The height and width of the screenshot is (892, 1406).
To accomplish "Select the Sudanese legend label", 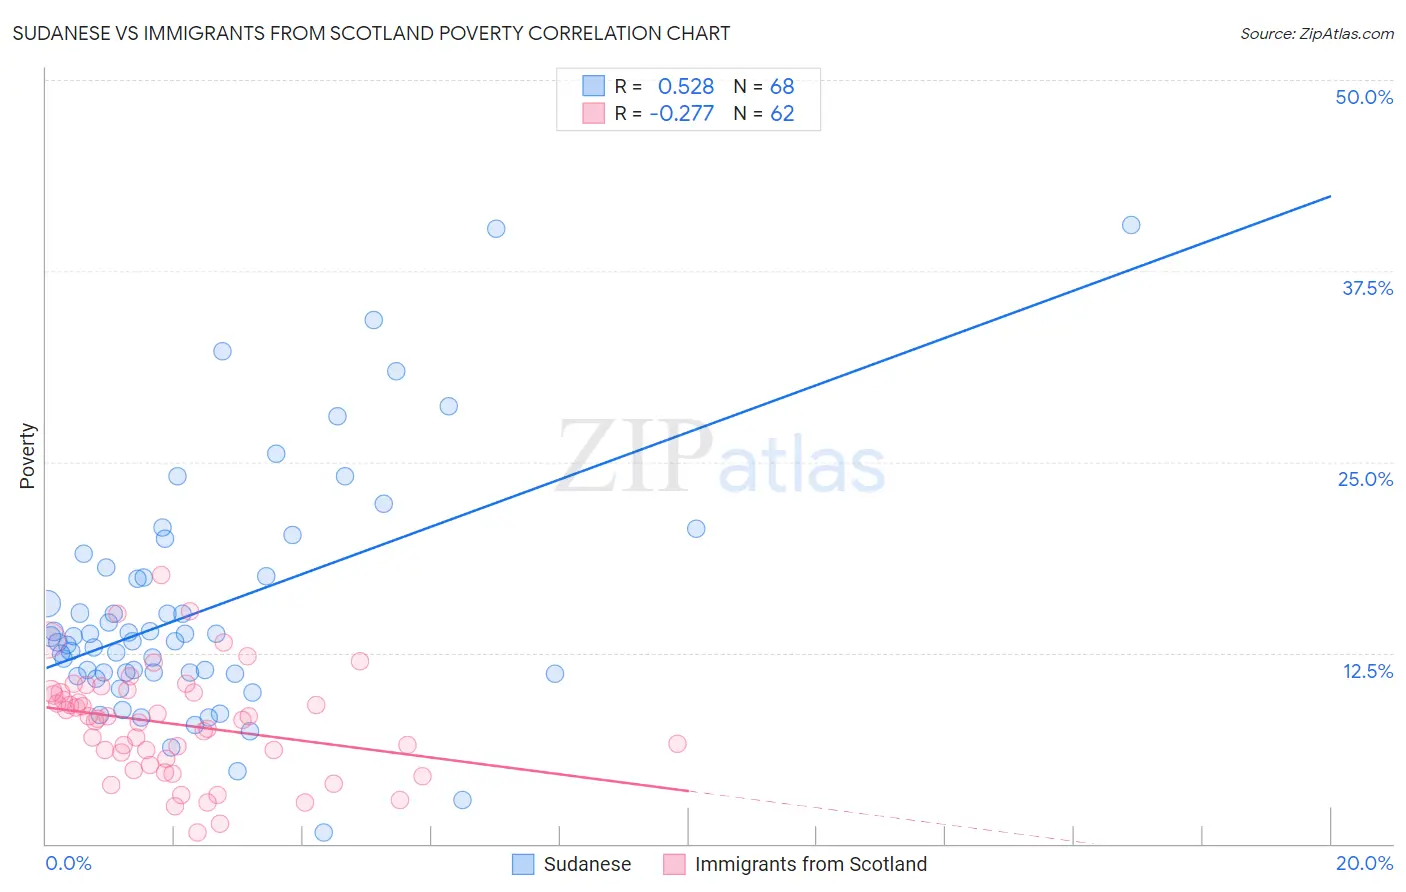I will [587, 864].
